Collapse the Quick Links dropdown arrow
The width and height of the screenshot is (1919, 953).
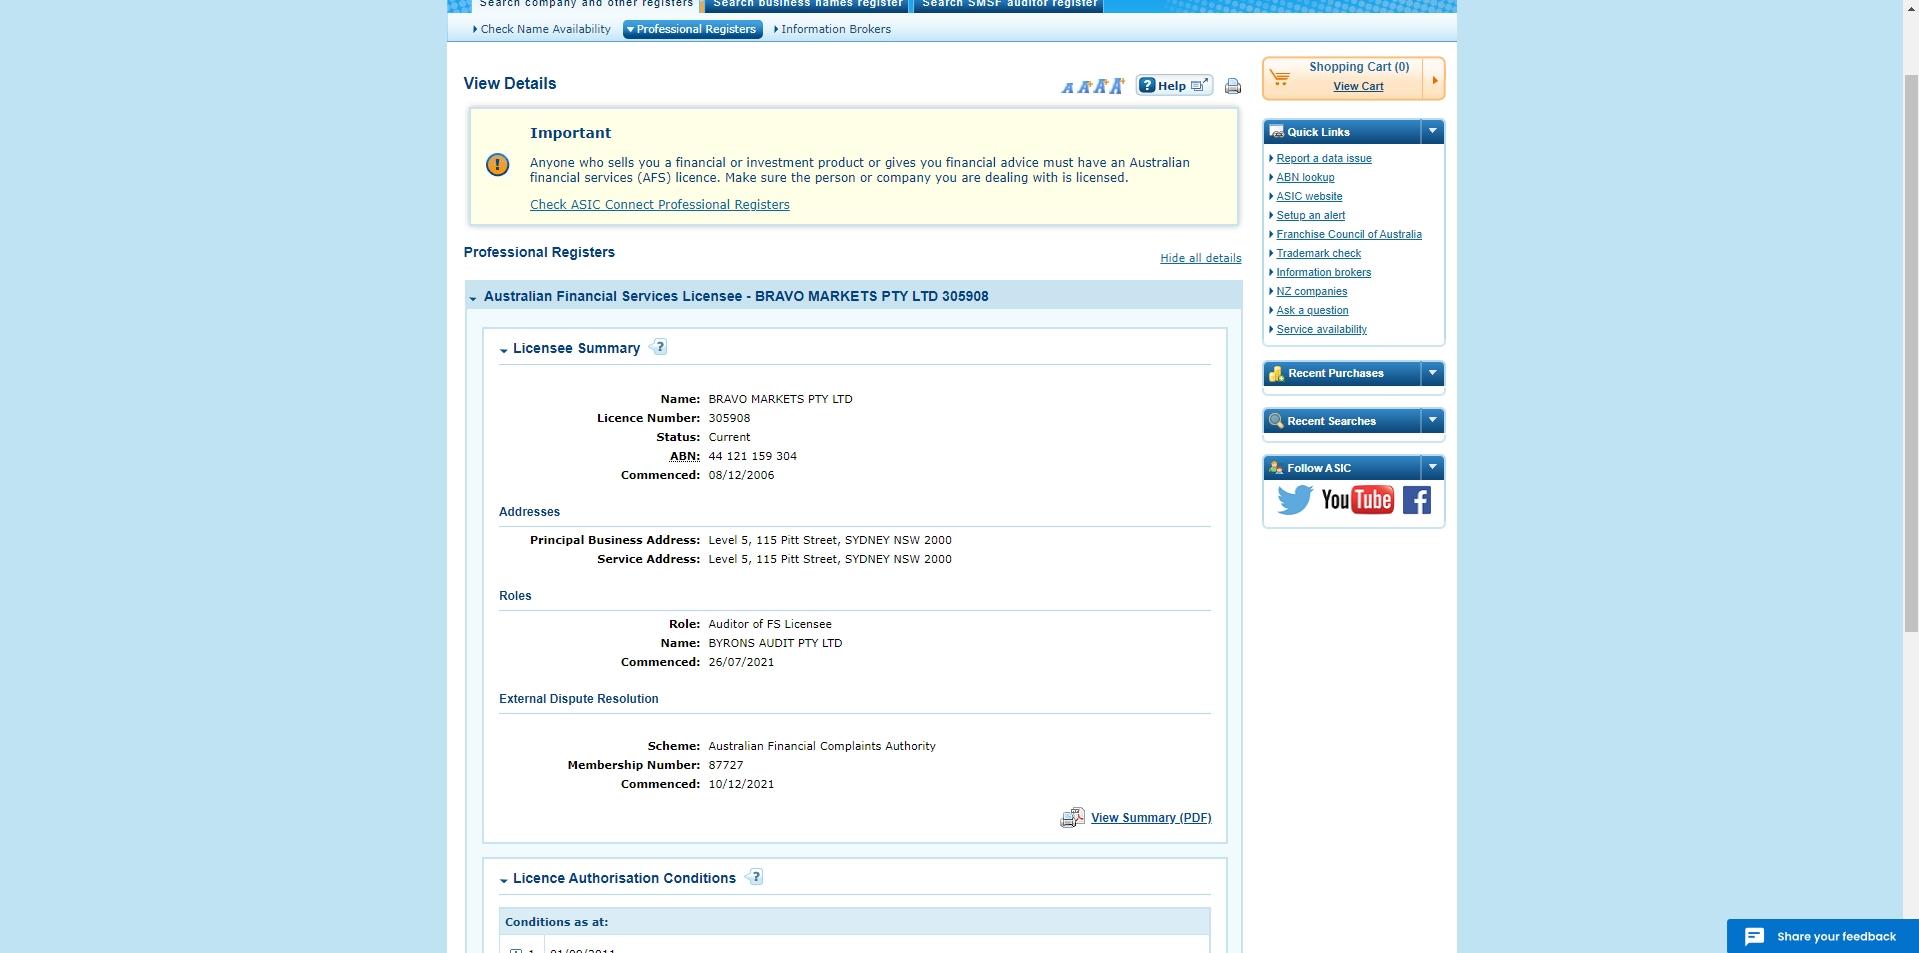[1432, 131]
